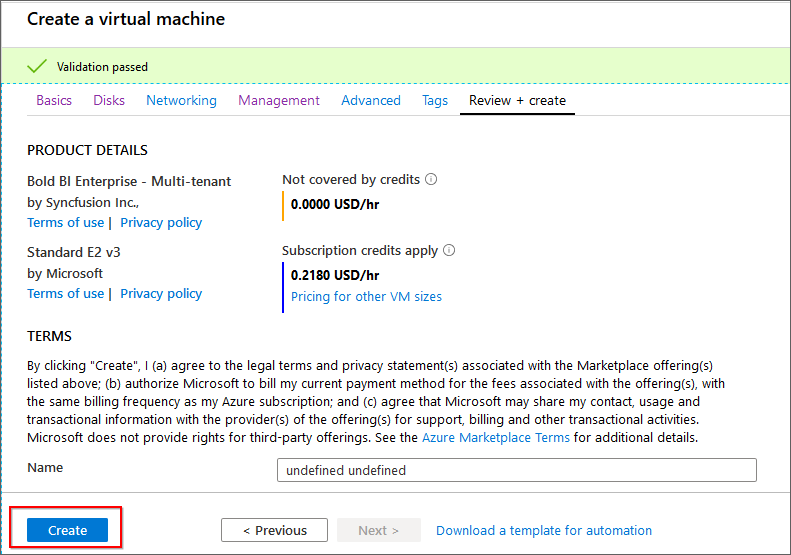The width and height of the screenshot is (791, 555).
Task: Switch to the Tags tab
Action: [435, 100]
